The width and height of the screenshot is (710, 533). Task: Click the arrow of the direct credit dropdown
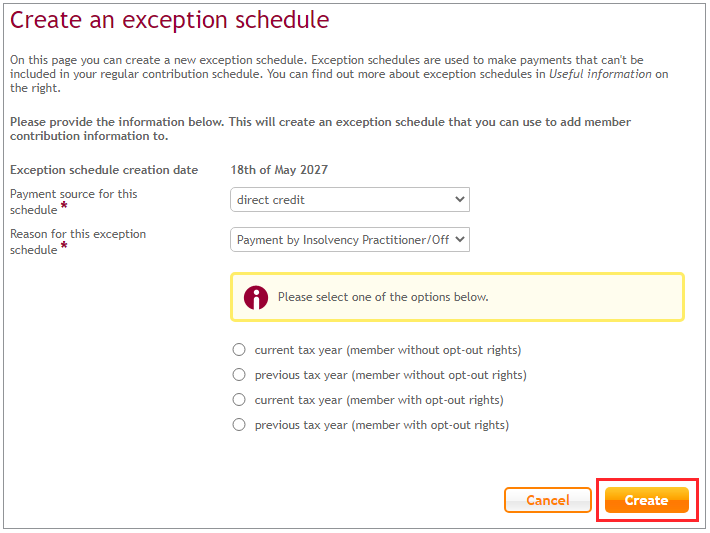460,199
